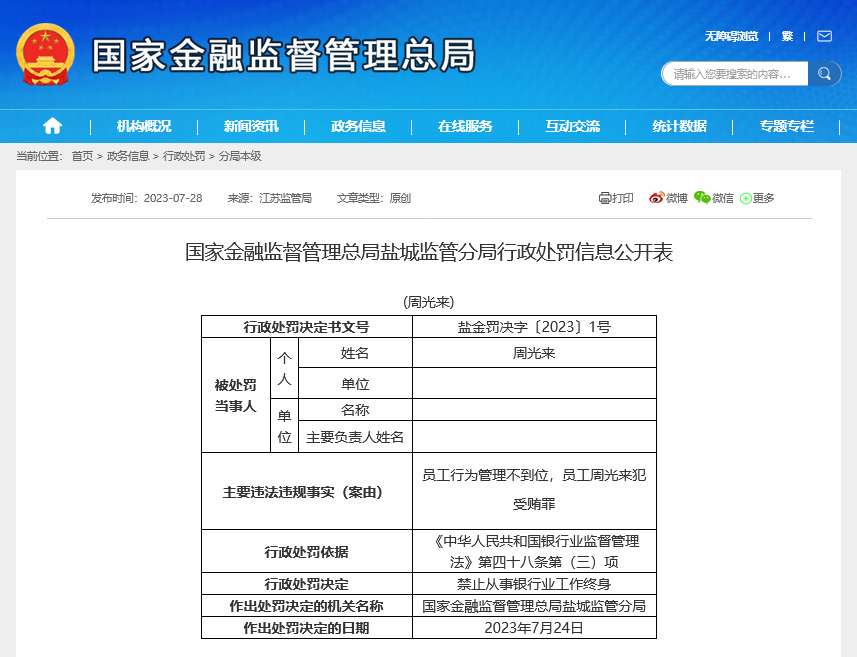Click the subtitle (周光来)
This screenshot has height=657, width=857.
click(428, 302)
